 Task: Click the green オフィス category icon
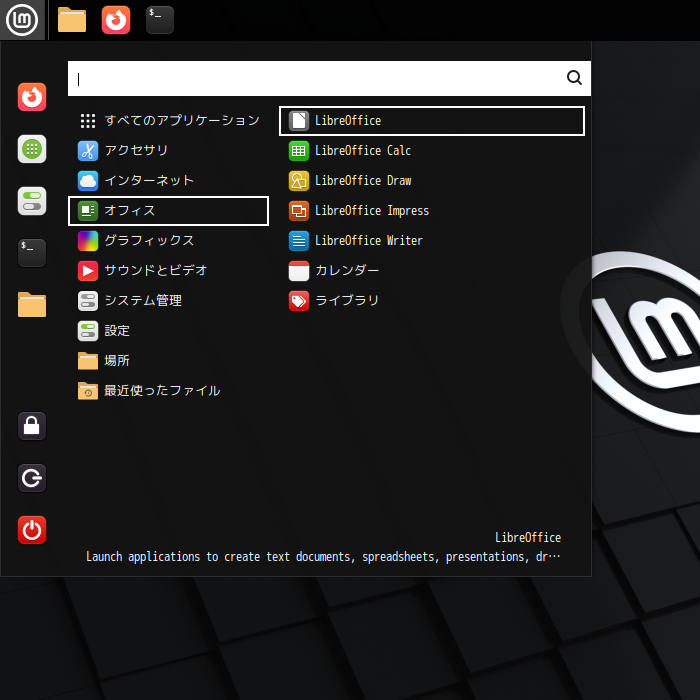tap(88, 211)
